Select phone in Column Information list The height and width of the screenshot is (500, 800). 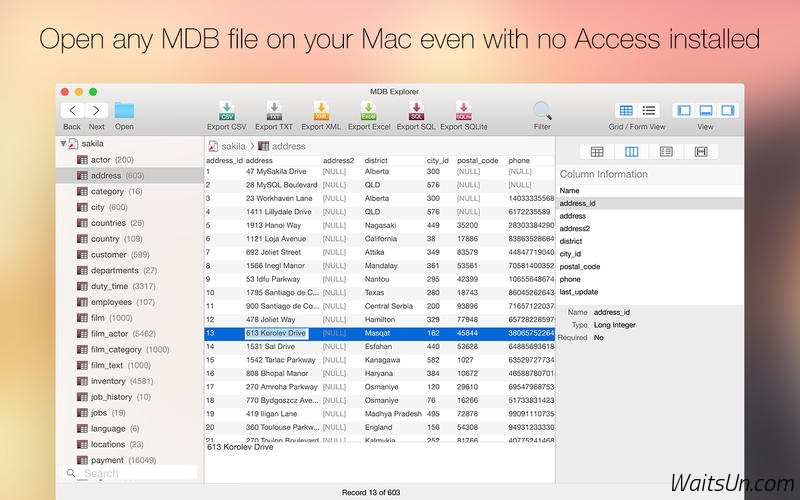click(649, 279)
